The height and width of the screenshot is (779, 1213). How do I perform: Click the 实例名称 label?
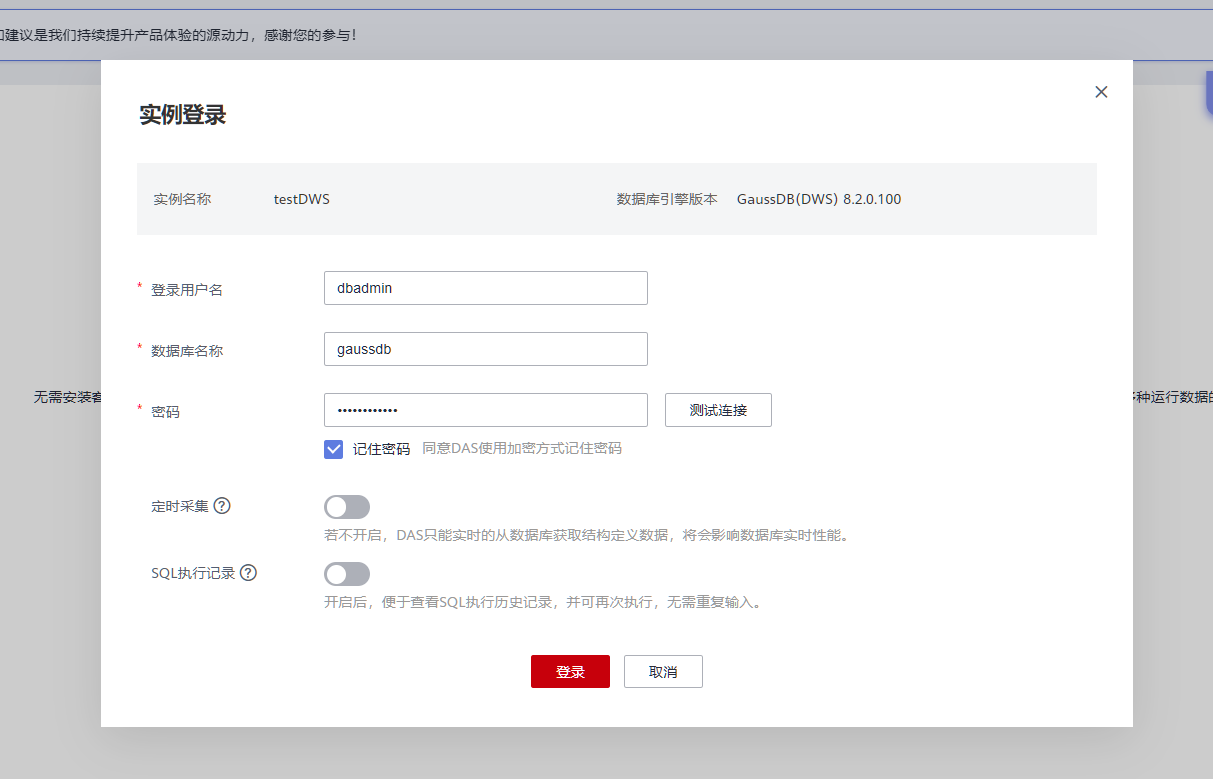click(182, 199)
